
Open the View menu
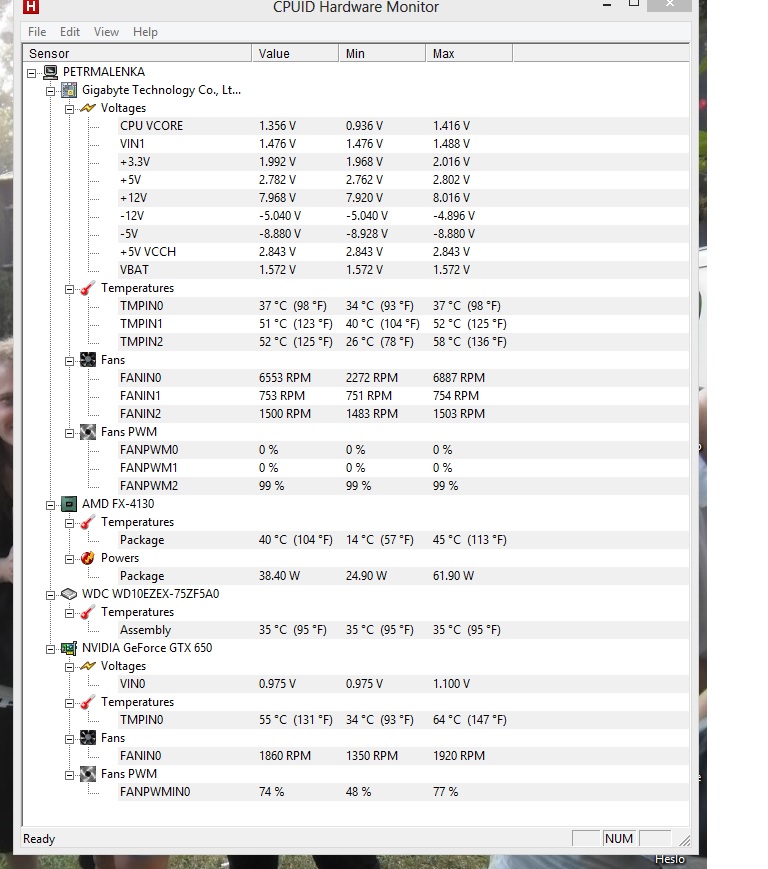tap(106, 32)
